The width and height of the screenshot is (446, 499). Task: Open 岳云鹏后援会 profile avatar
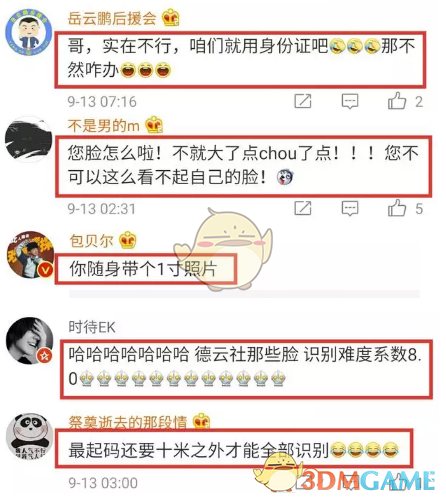(29, 32)
